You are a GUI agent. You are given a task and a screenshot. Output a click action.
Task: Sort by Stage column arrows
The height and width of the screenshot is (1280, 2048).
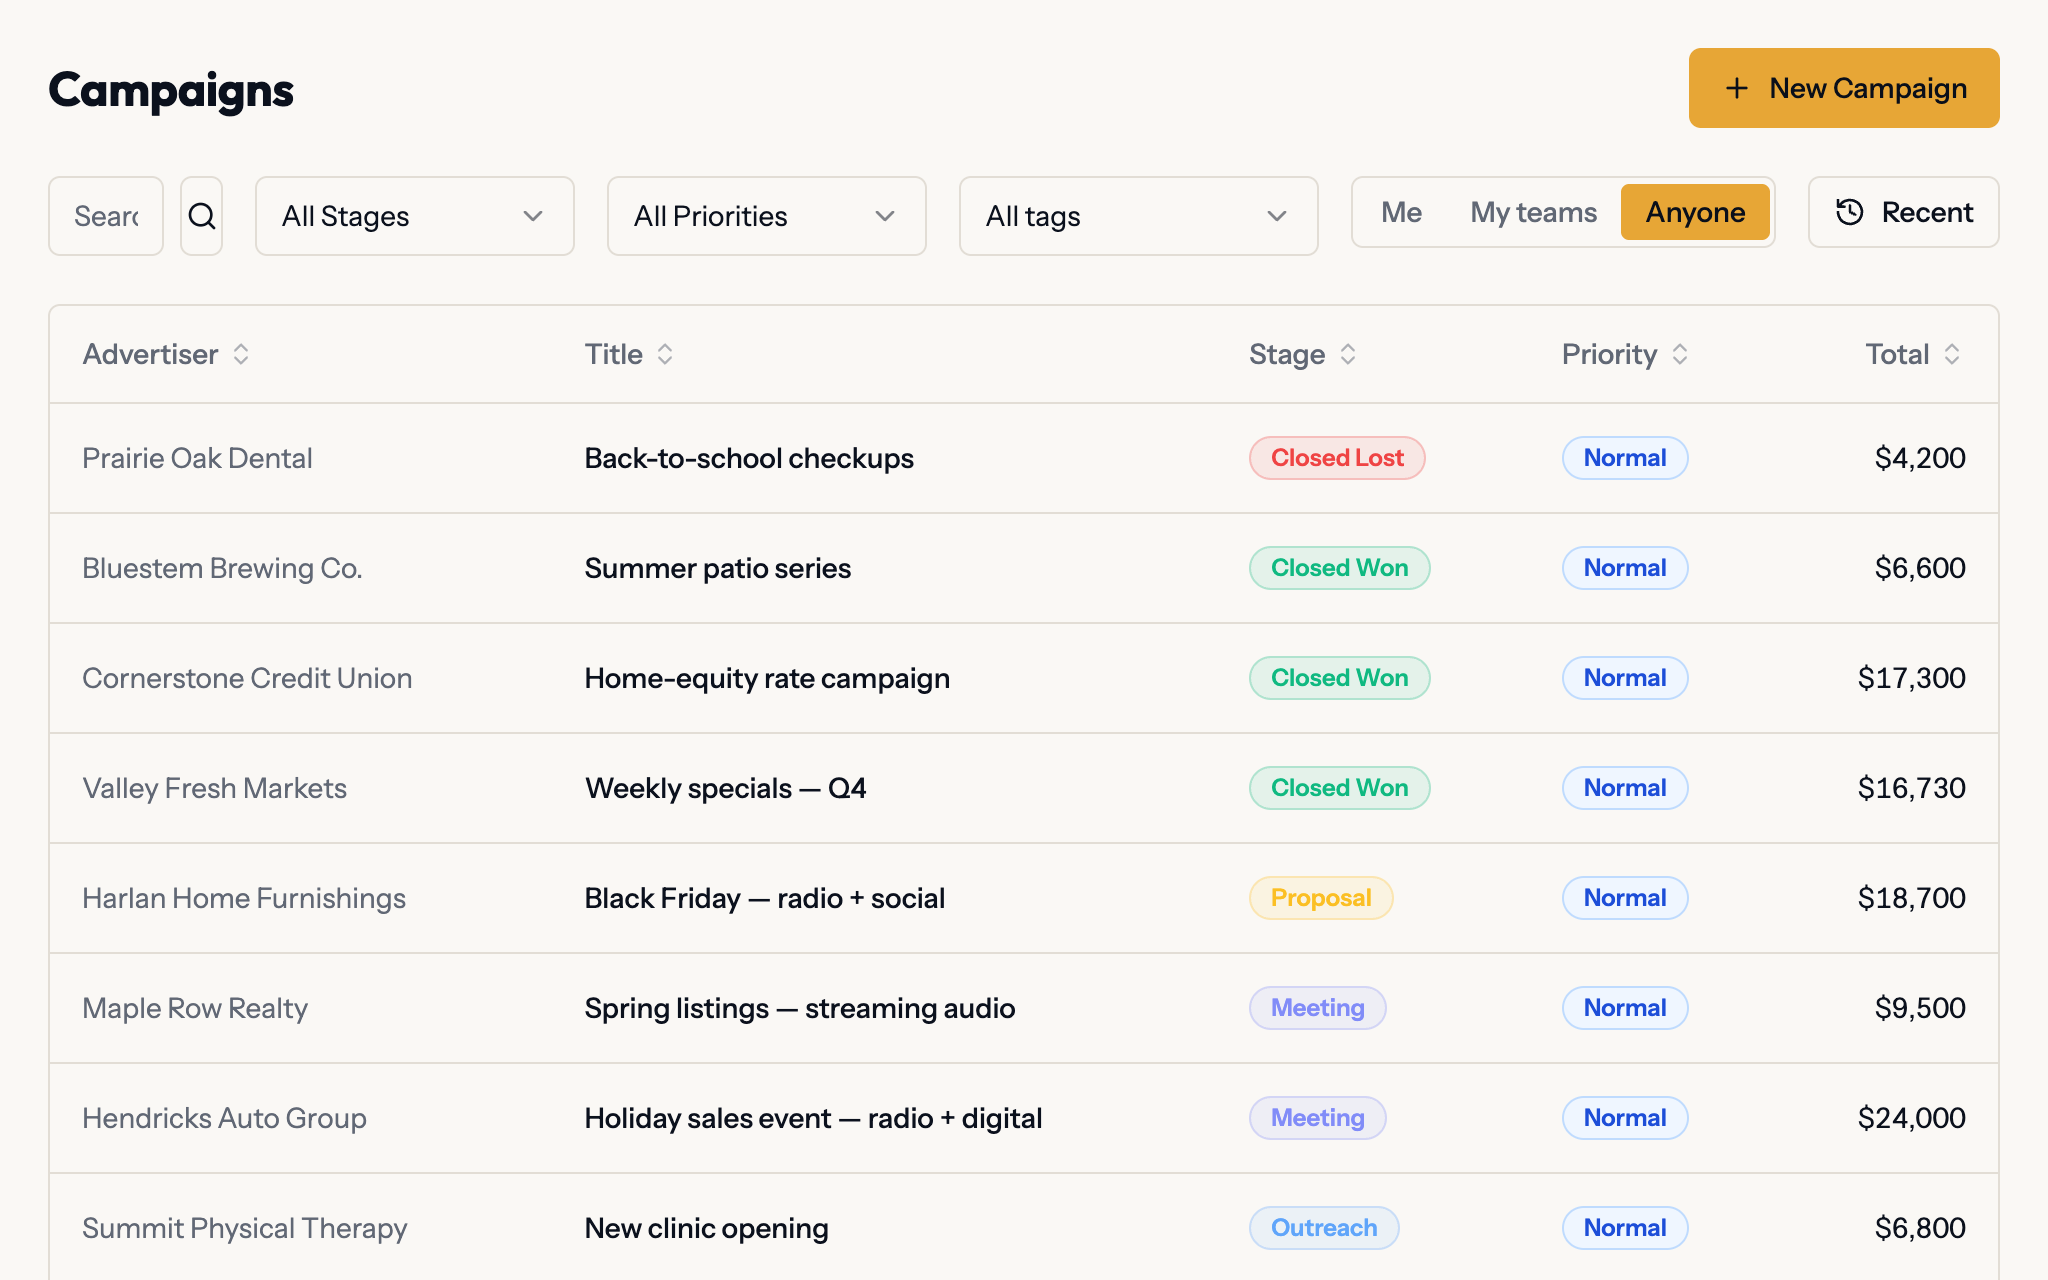pyautogui.click(x=1348, y=354)
